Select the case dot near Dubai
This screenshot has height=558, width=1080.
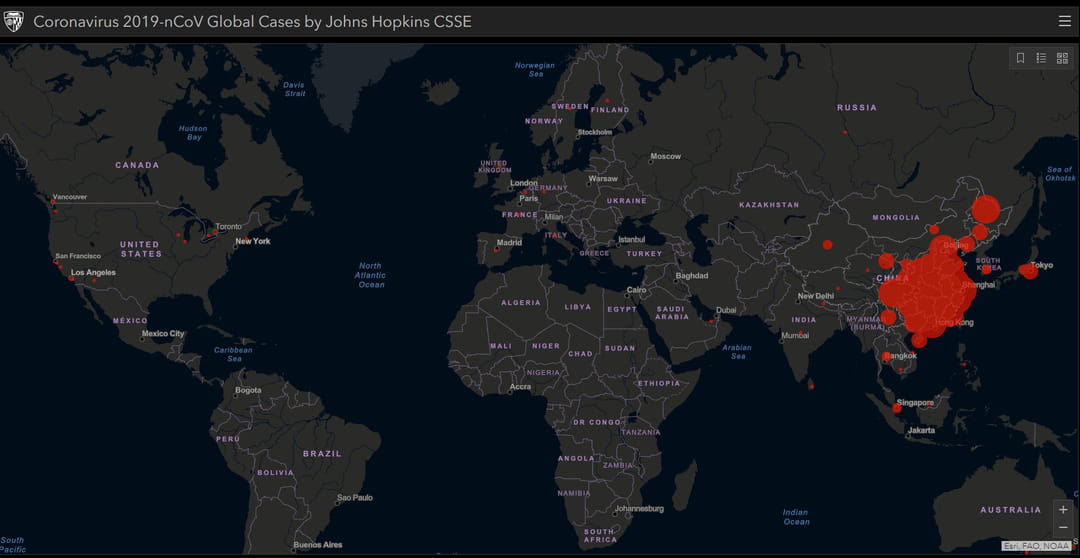pos(711,320)
